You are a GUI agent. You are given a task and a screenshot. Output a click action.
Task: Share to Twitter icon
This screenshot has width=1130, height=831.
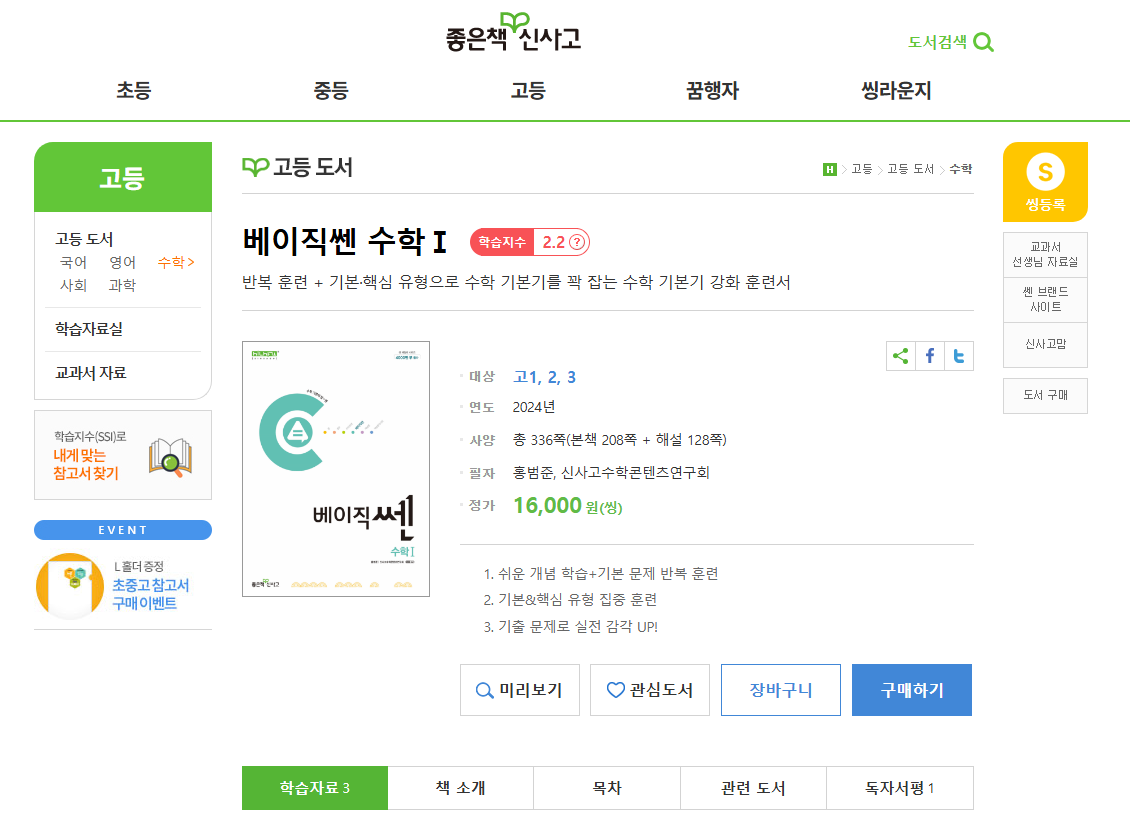tap(958, 356)
